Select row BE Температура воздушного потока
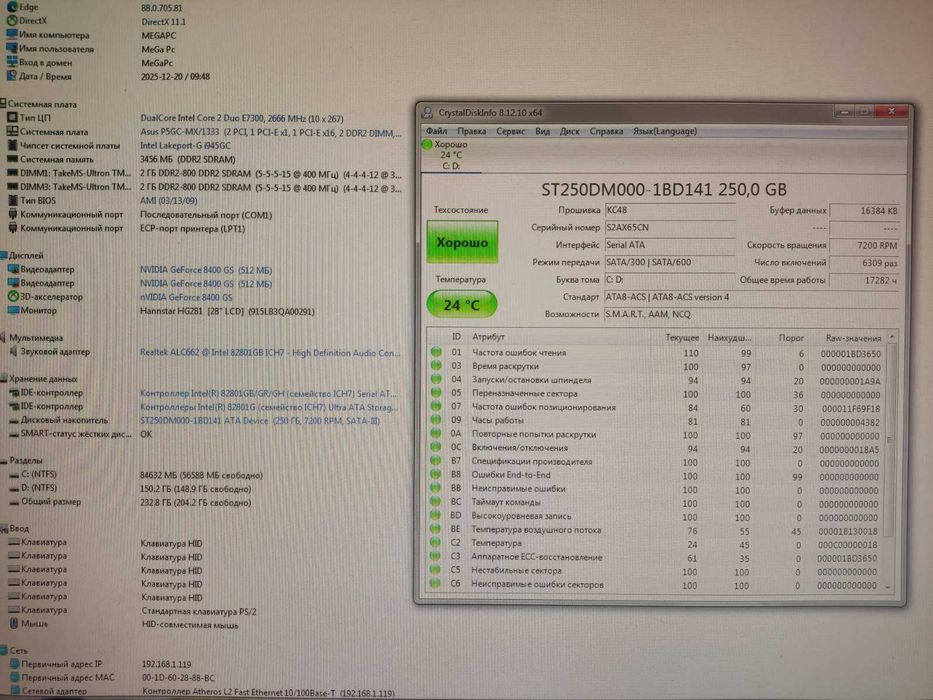Screen dimensions: 933x700 click(x=656, y=530)
